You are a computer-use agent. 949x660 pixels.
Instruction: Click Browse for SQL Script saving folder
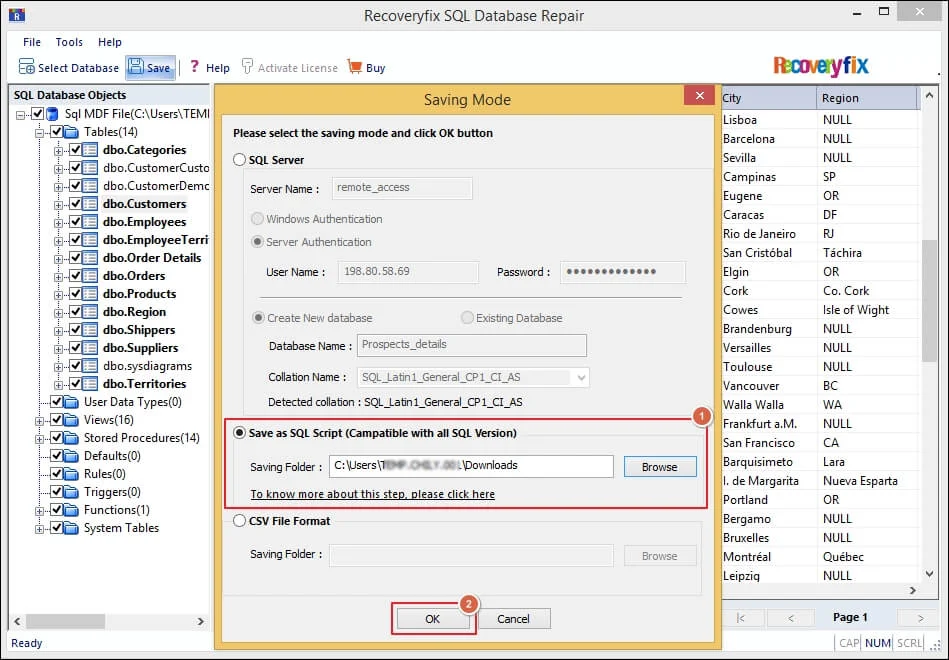point(660,467)
